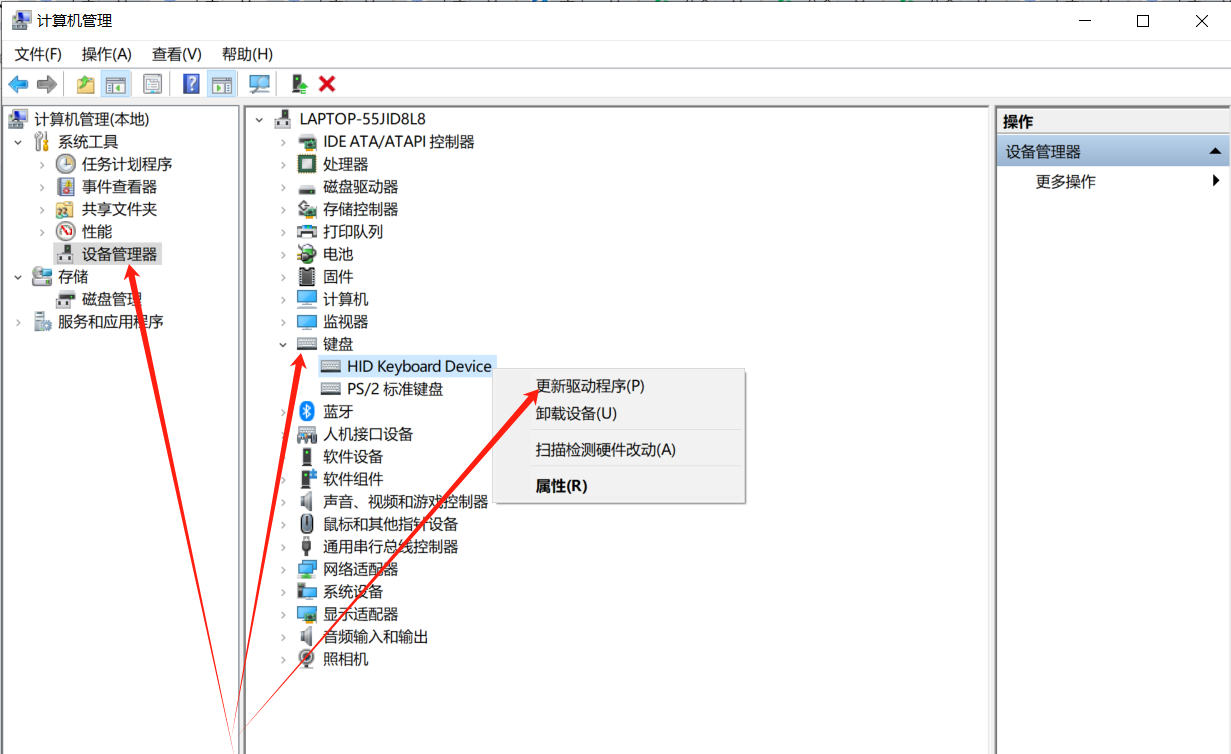The height and width of the screenshot is (754, 1231).
Task: Select the 软件组件 category label
Action: 353,479
